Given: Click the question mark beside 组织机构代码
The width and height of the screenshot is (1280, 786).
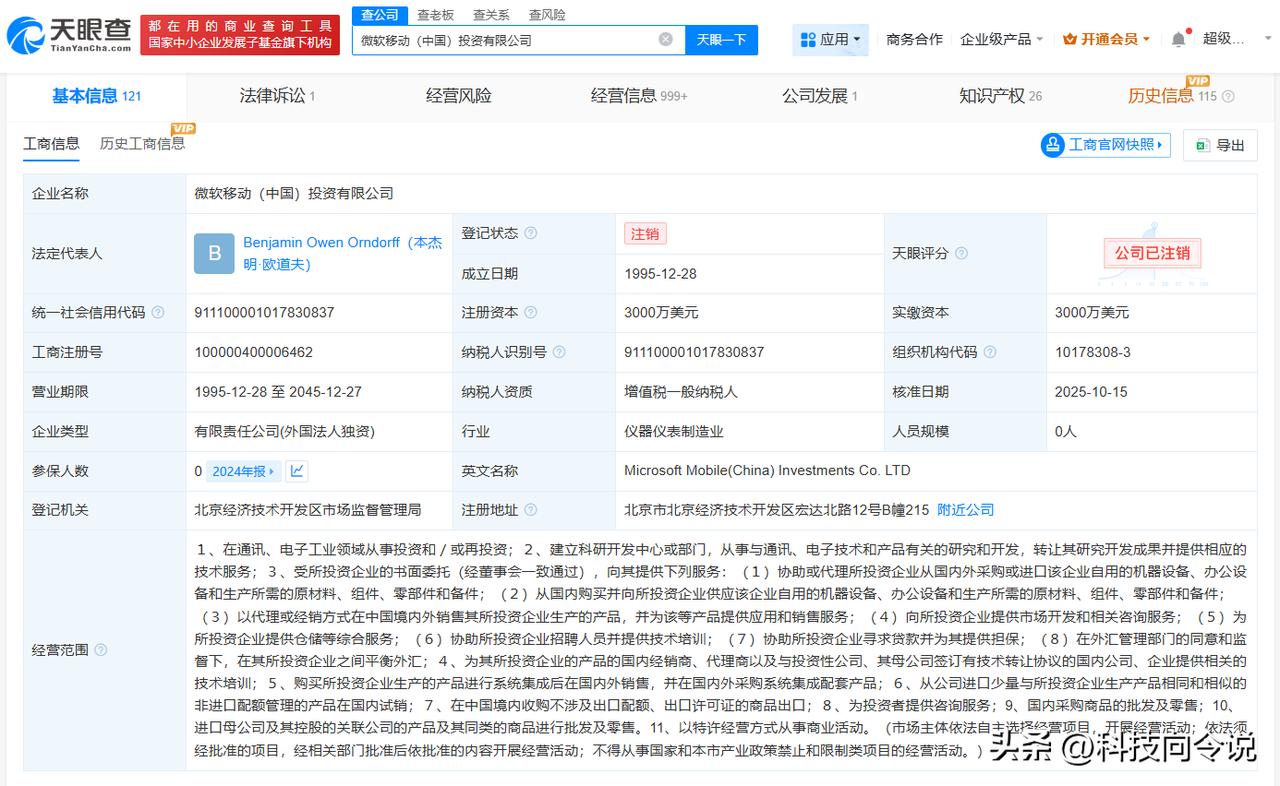Looking at the screenshot, I should (988, 352).
